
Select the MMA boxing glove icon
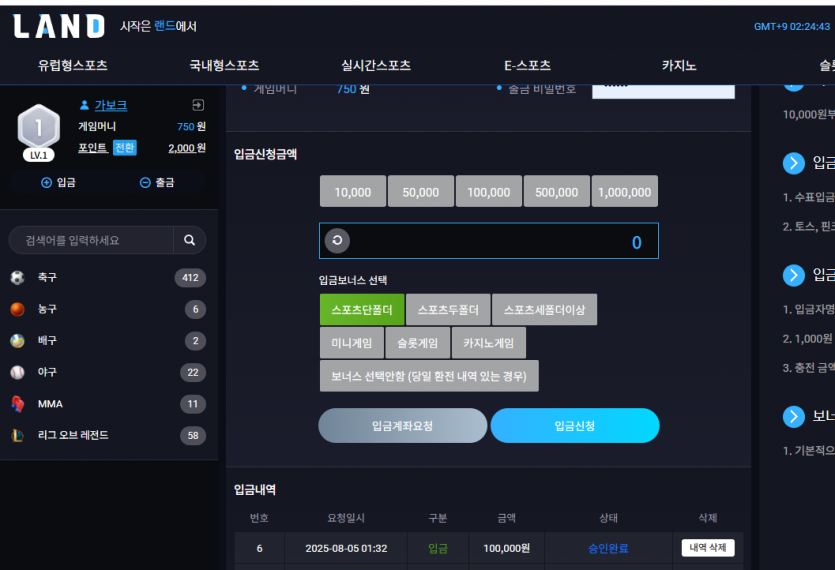[18, 404]
